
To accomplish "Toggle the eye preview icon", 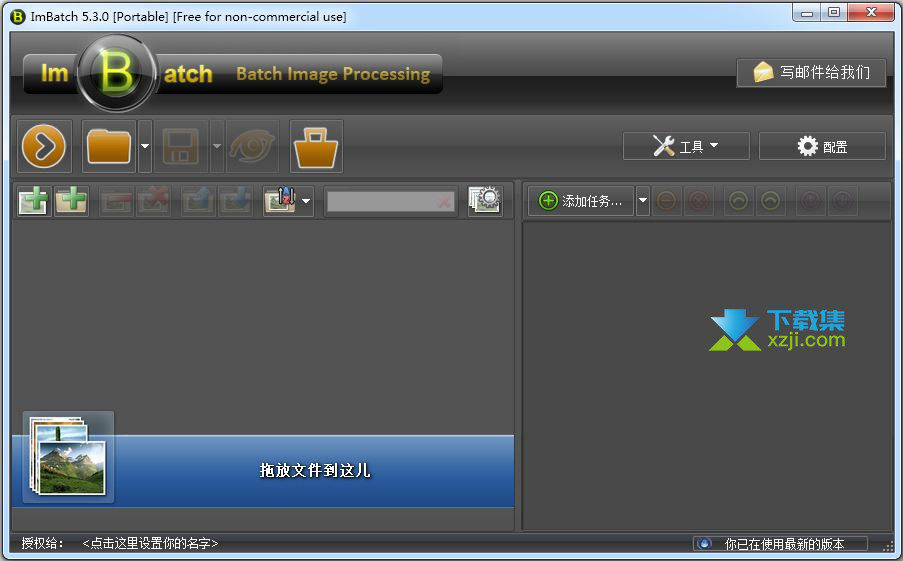I will tap(253, 146).
